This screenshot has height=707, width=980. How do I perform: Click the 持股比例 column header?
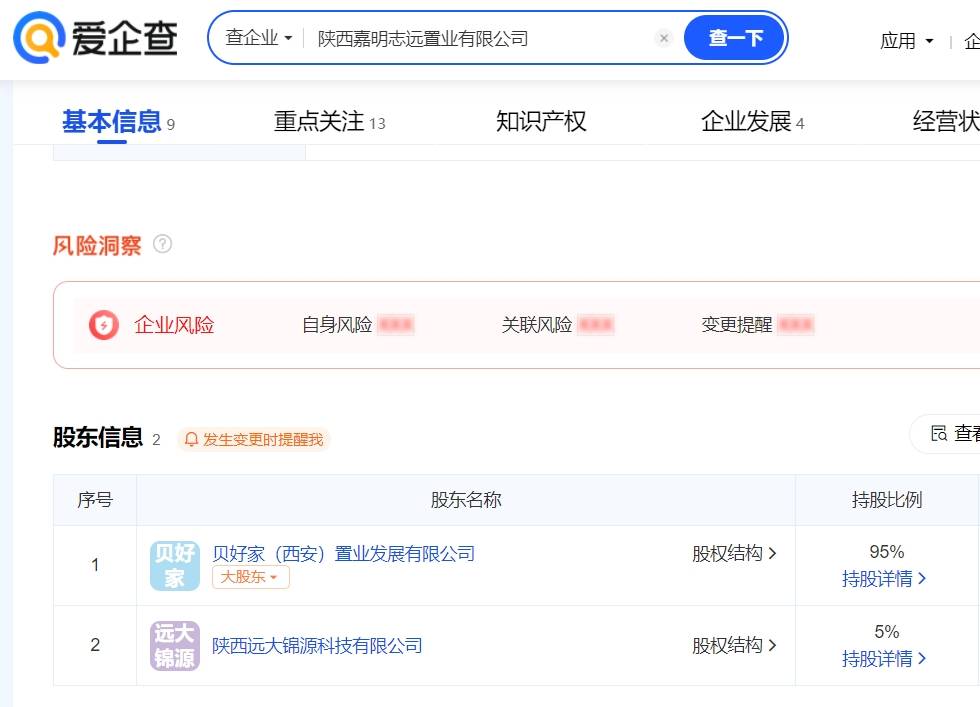[x=887, y=500]
